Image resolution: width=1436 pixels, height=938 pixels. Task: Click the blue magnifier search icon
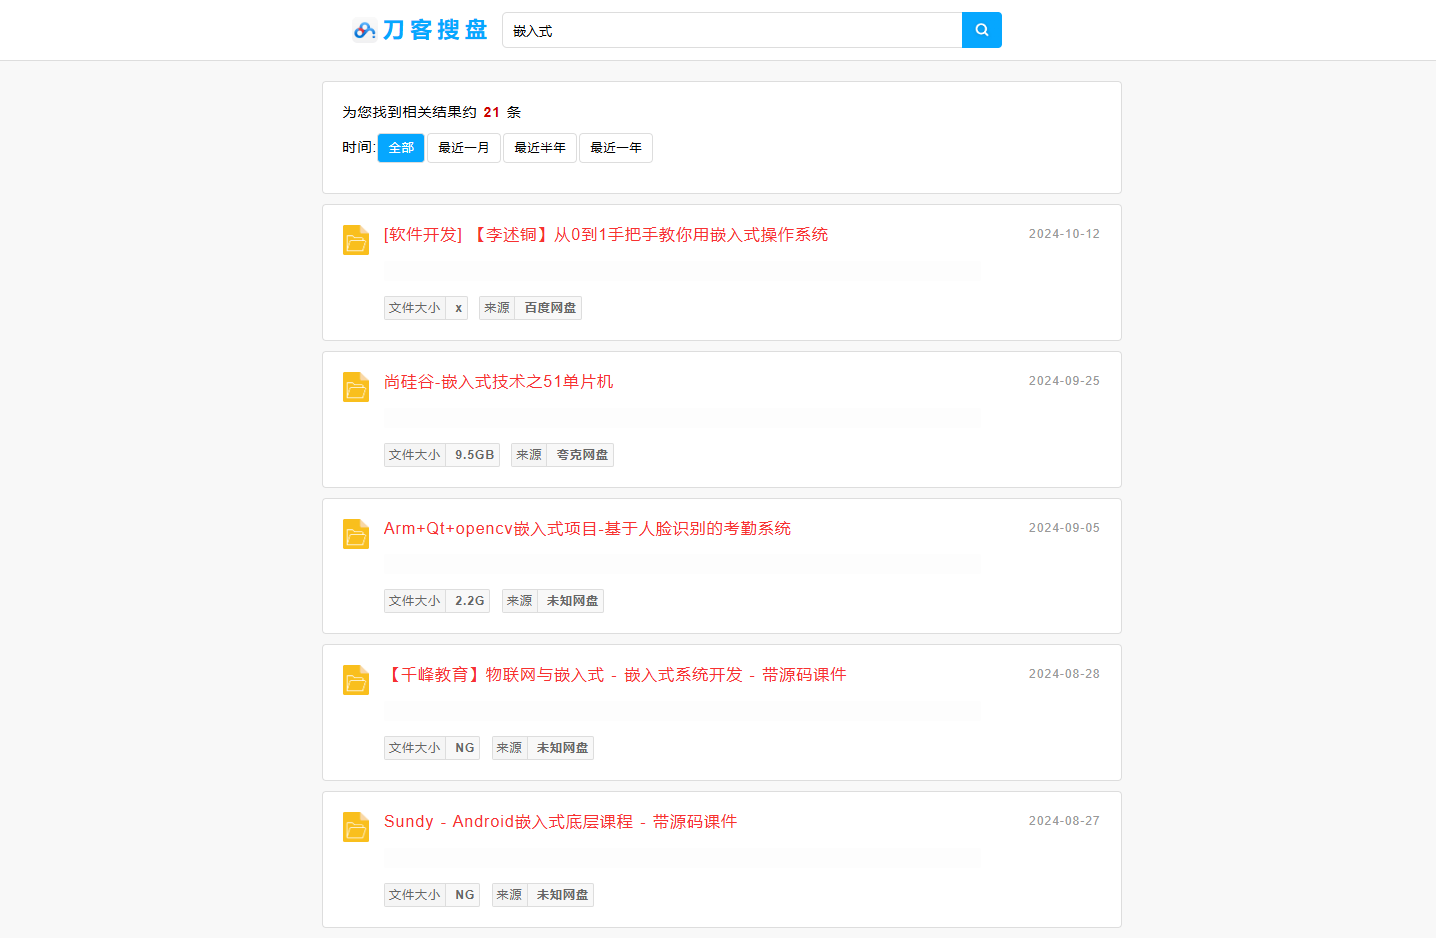tap(980, 30)
